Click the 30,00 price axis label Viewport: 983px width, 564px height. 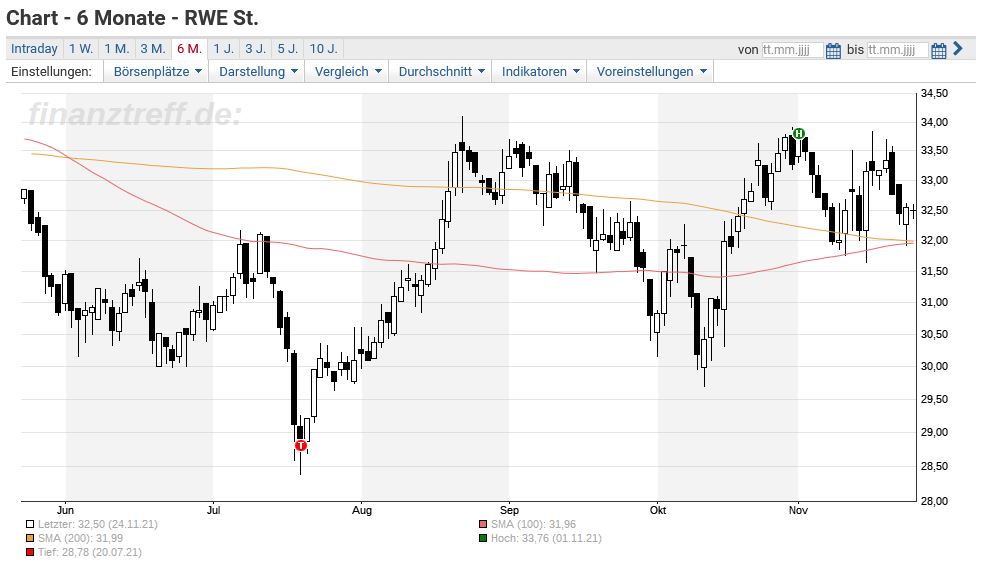[934, 366]
